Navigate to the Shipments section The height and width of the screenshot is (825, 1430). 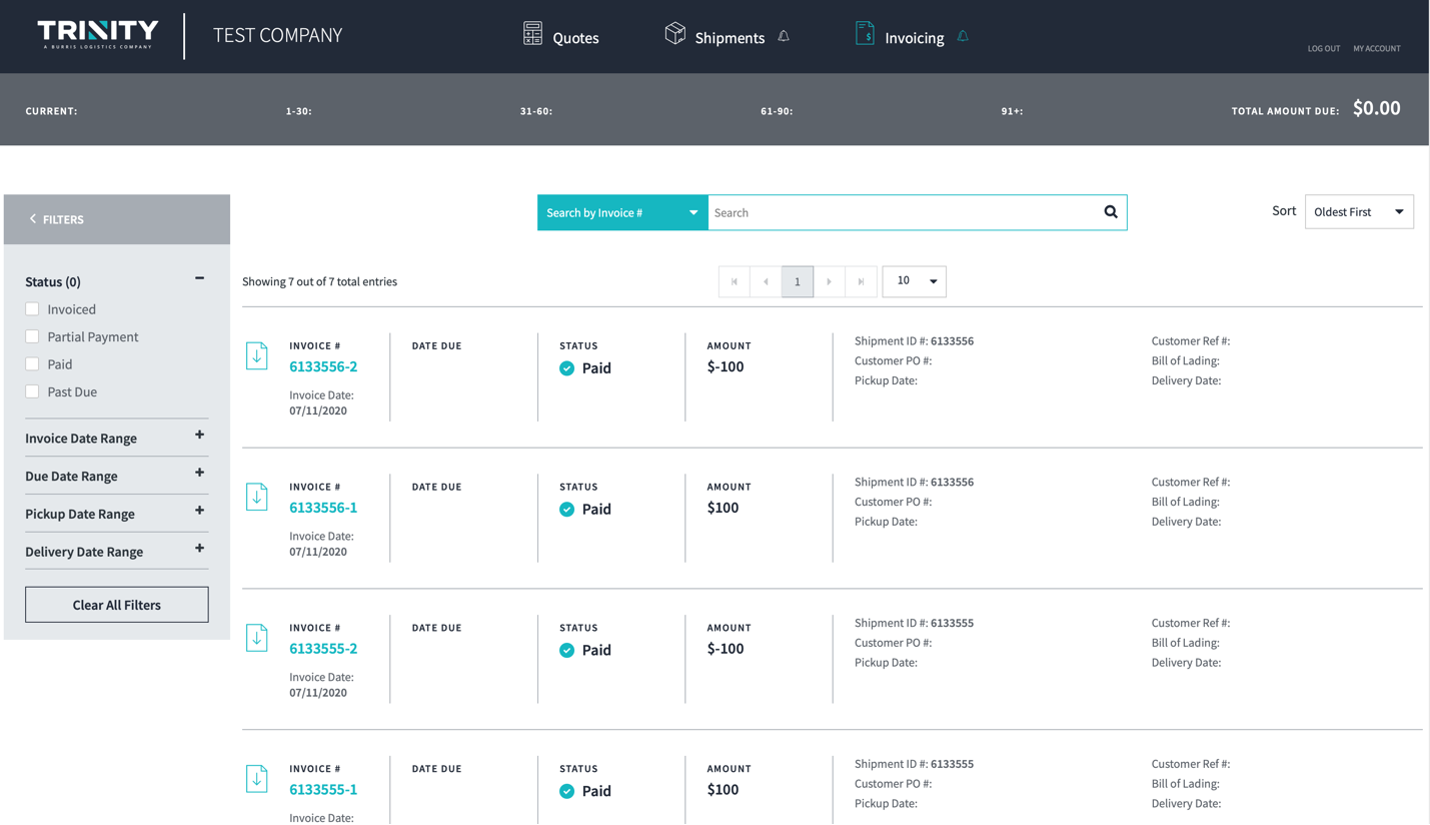click(715, 37)
